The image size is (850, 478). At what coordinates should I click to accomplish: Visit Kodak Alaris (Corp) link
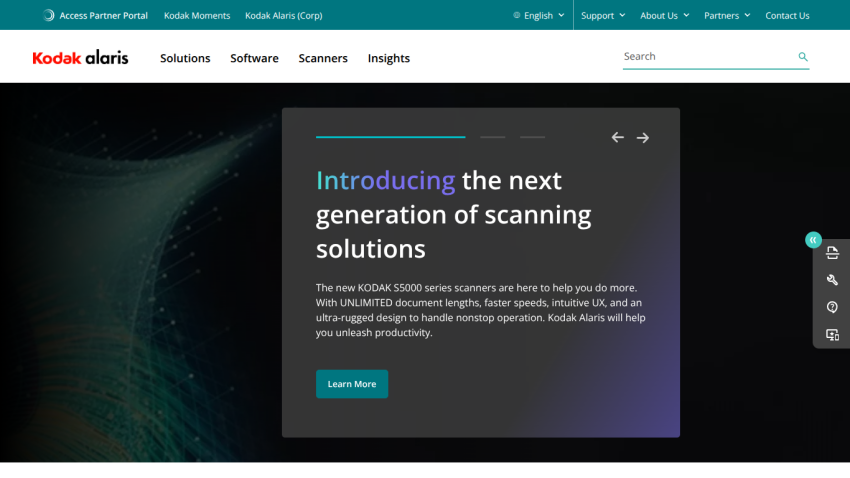284,15
